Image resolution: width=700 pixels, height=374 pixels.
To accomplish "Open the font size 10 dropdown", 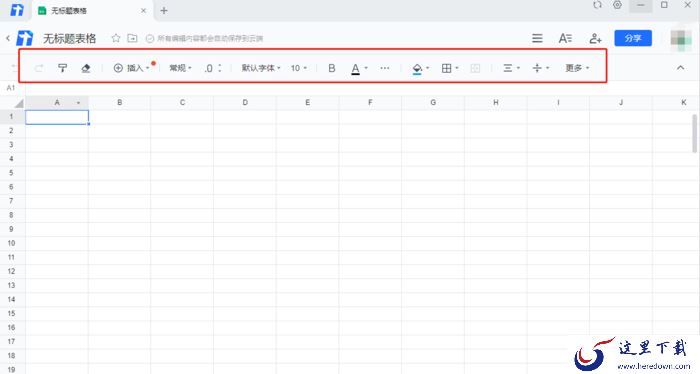I will tap(299, 68).
